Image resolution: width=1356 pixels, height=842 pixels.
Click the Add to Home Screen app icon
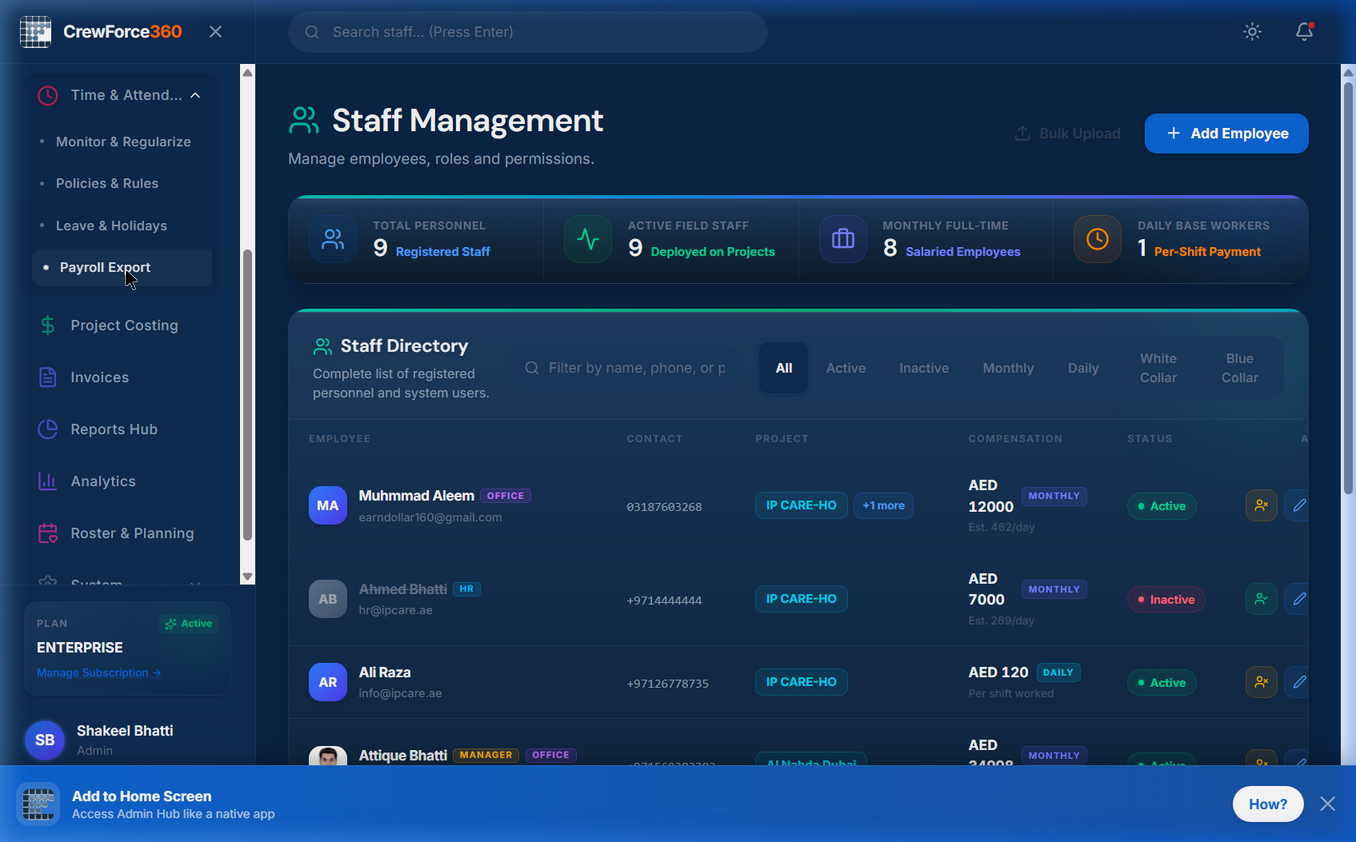point(39,804)
